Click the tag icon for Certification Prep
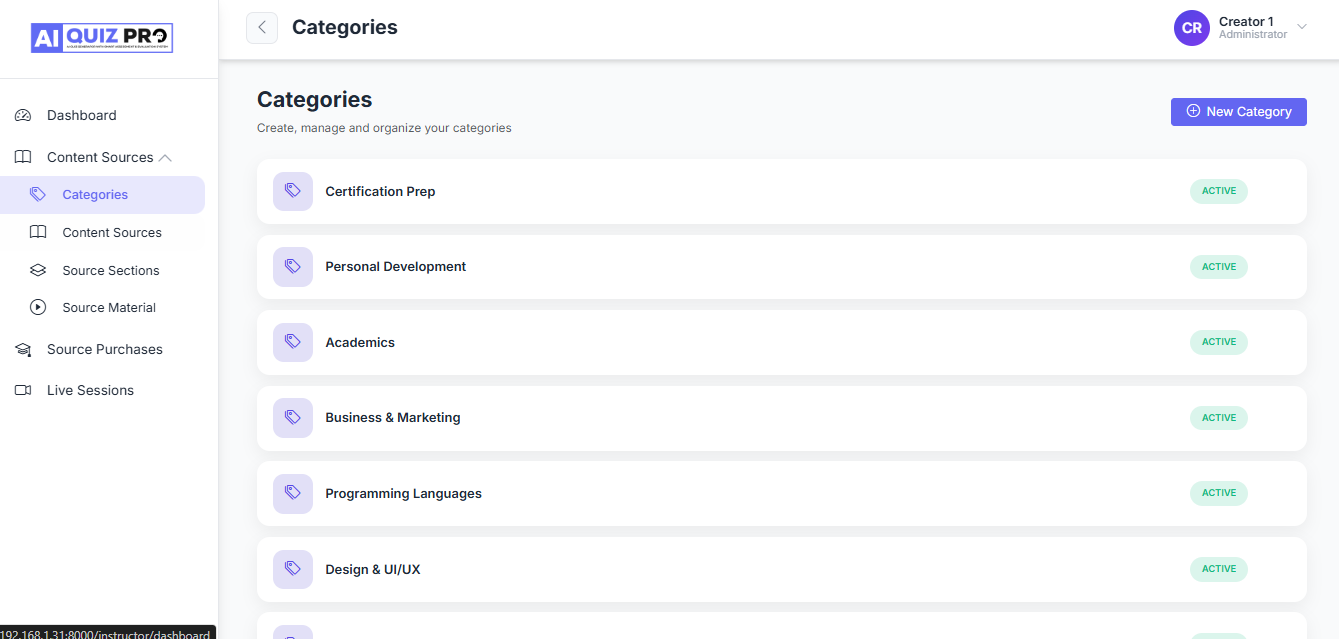1339x639 pixels. point(293,191)
